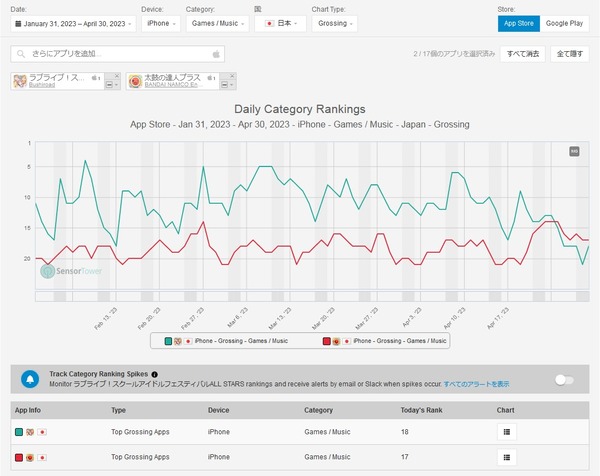Click the Type column header
600x476 pixels.
(118, 410)
